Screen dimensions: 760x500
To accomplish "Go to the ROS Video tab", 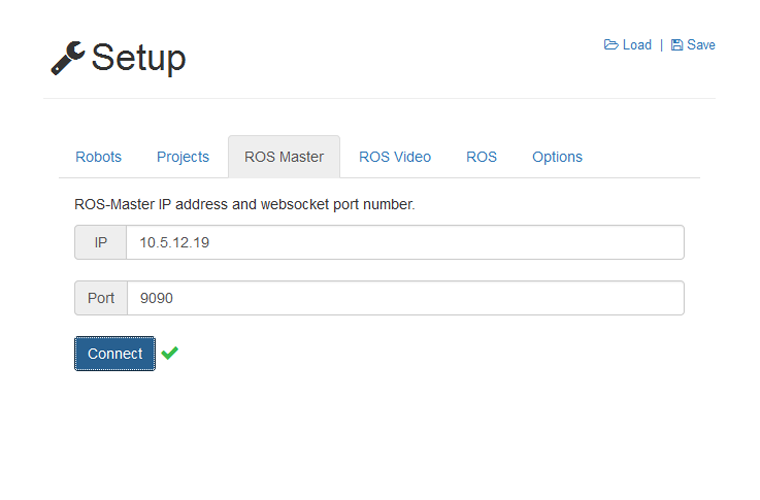I will [395, 157].
